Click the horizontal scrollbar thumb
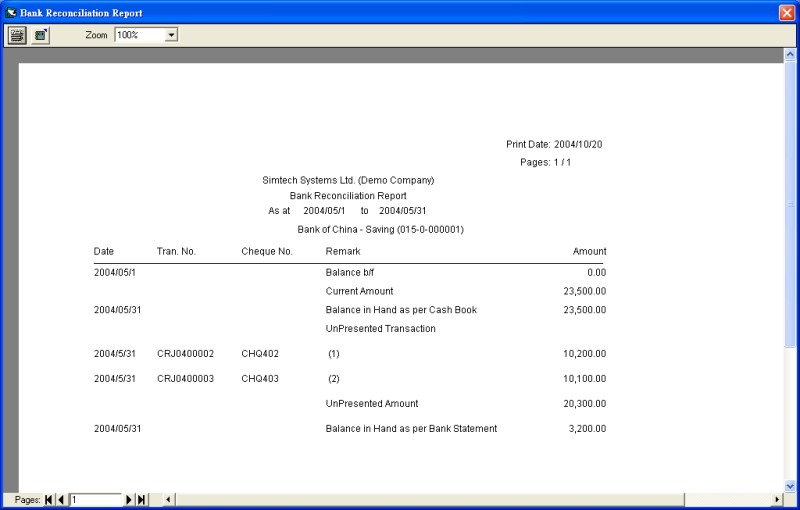 (429, 500)
